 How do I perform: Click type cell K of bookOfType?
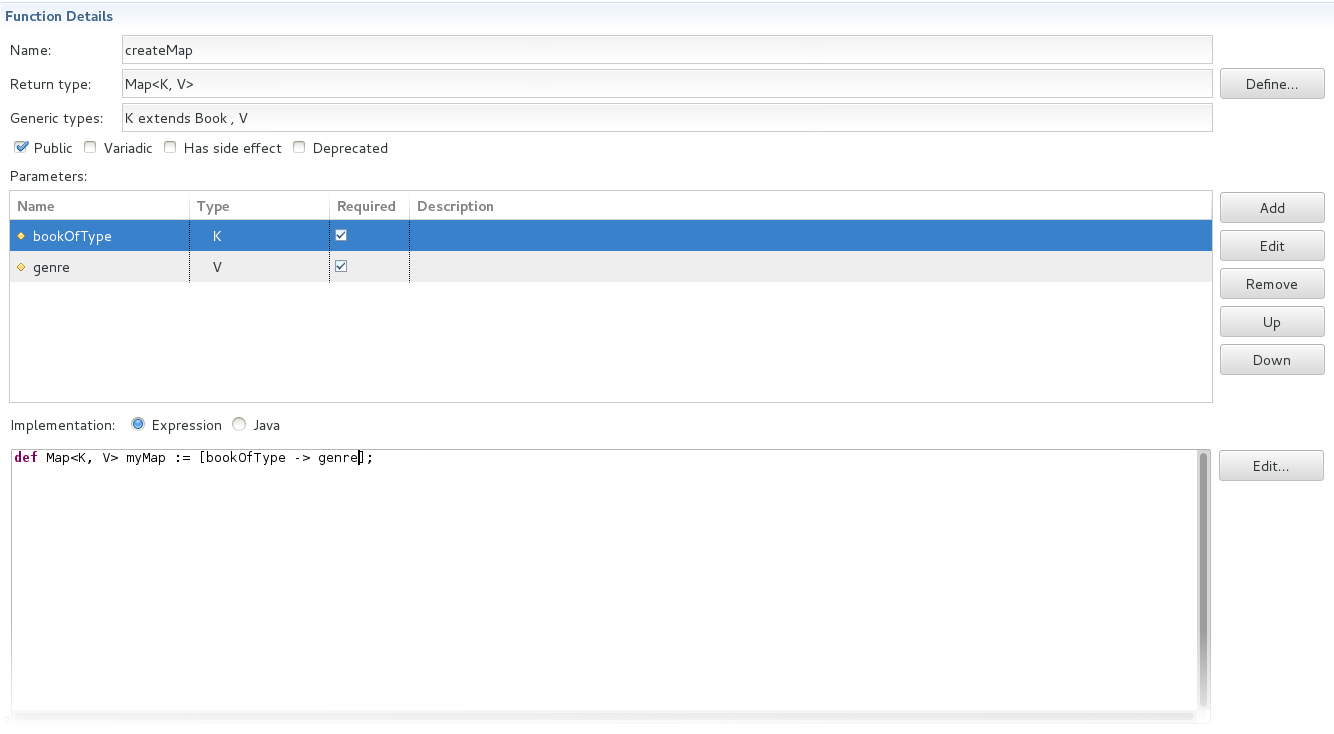pos(259,236)
